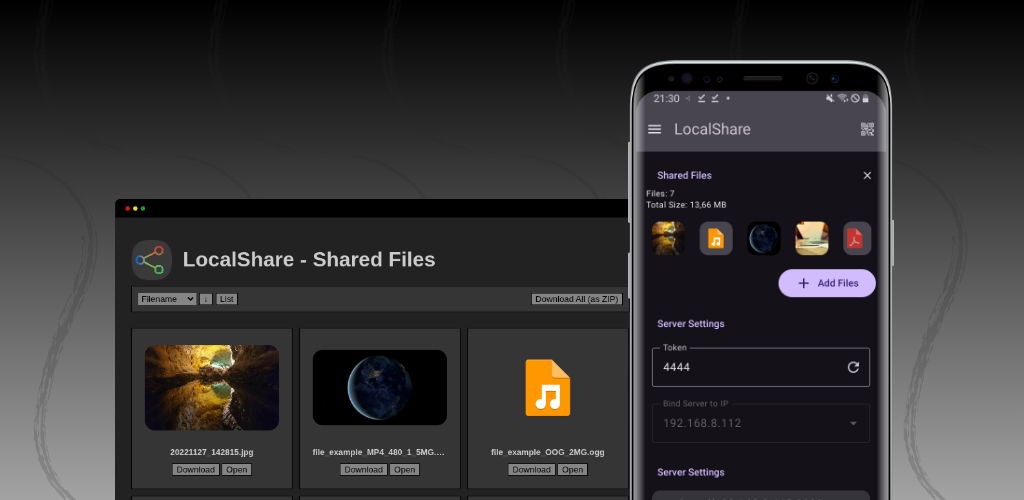Toggle sort direction with the arrow button

206,299
